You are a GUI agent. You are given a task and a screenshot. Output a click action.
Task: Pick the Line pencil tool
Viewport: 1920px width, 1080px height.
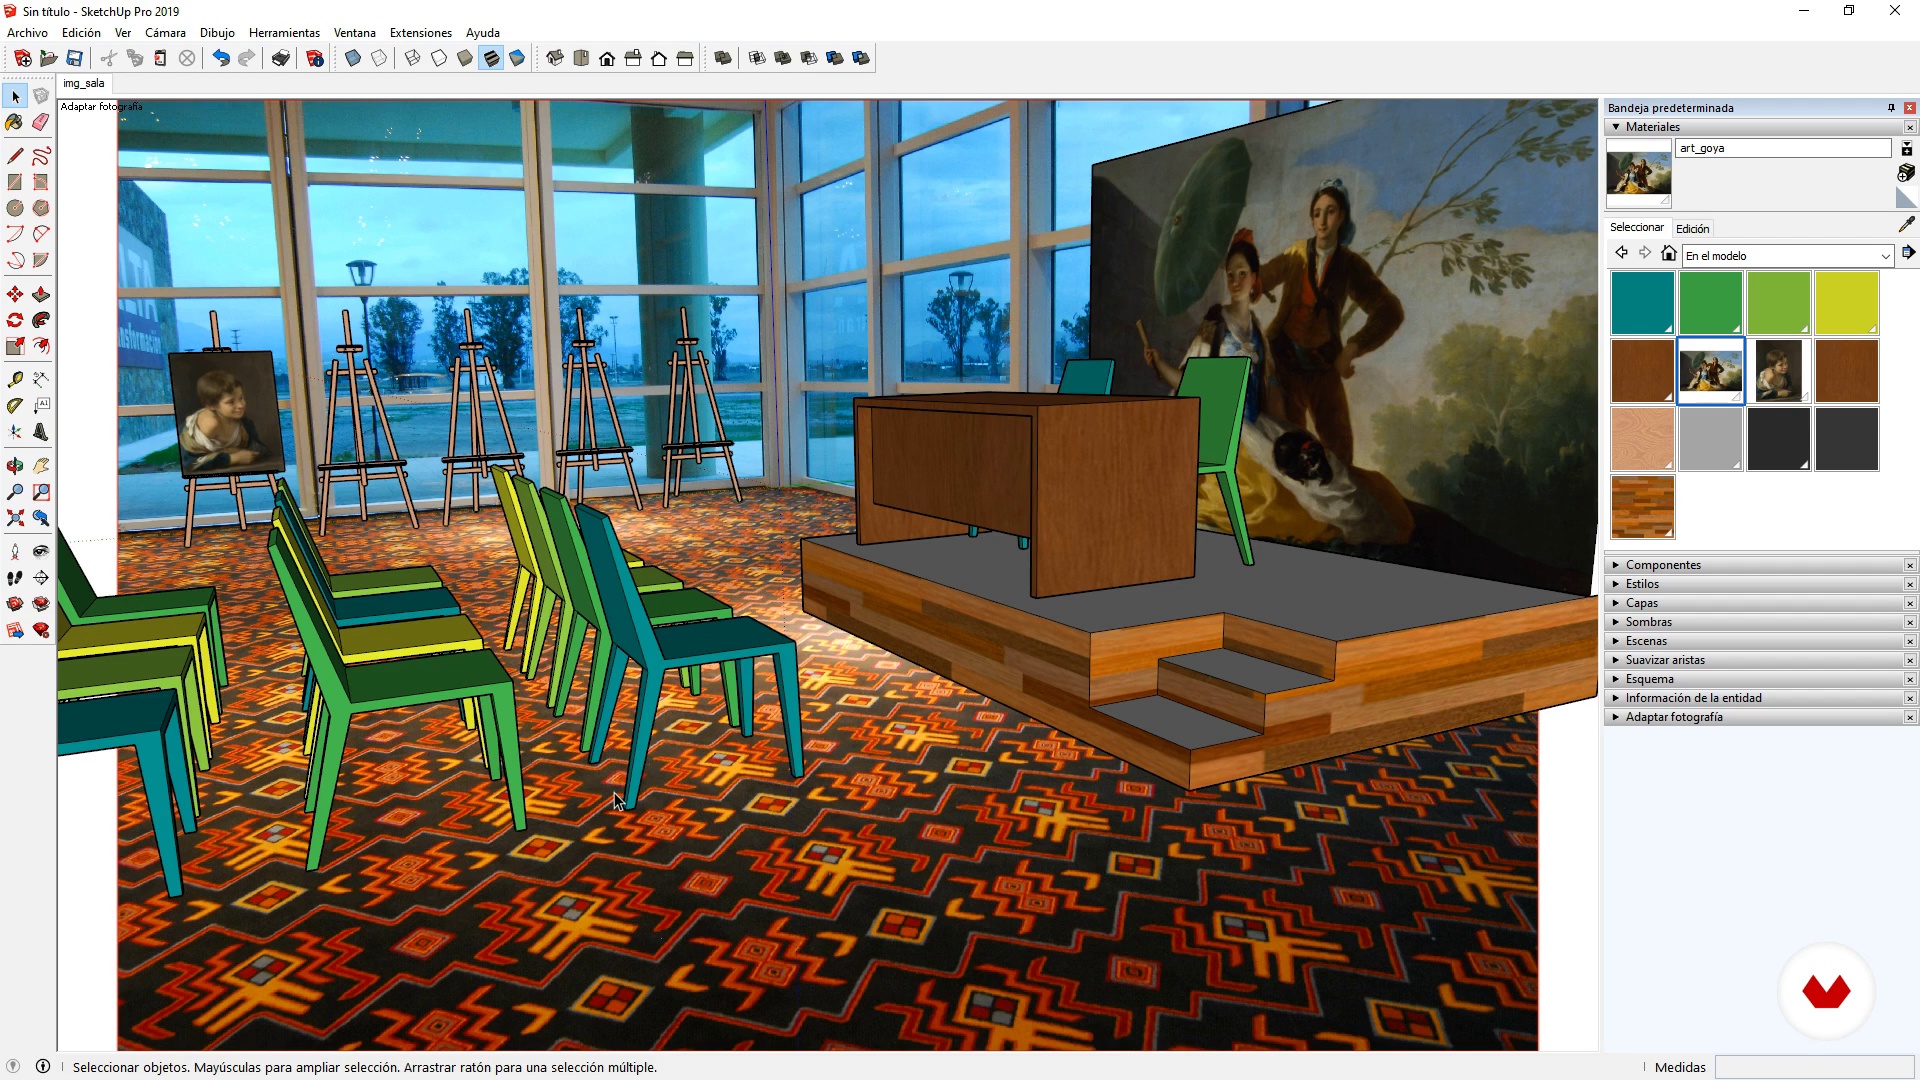14,156
